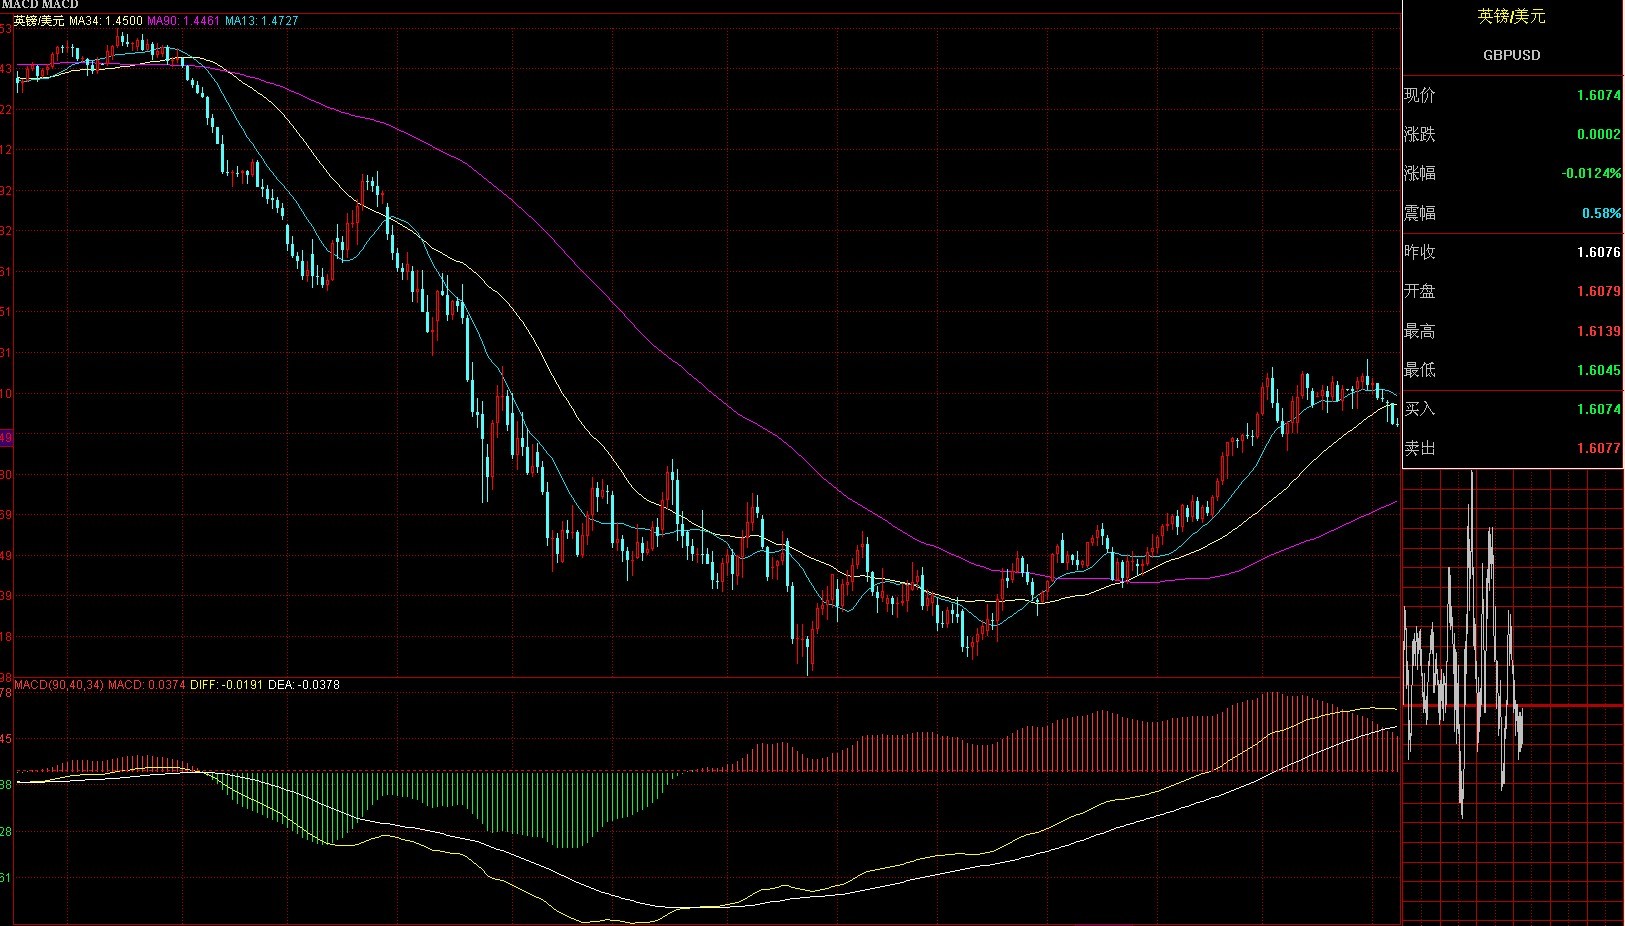The width and height of the screenshot is (1625, 926).
Task: Click the 卖出 label
Action: [1419, 448]
